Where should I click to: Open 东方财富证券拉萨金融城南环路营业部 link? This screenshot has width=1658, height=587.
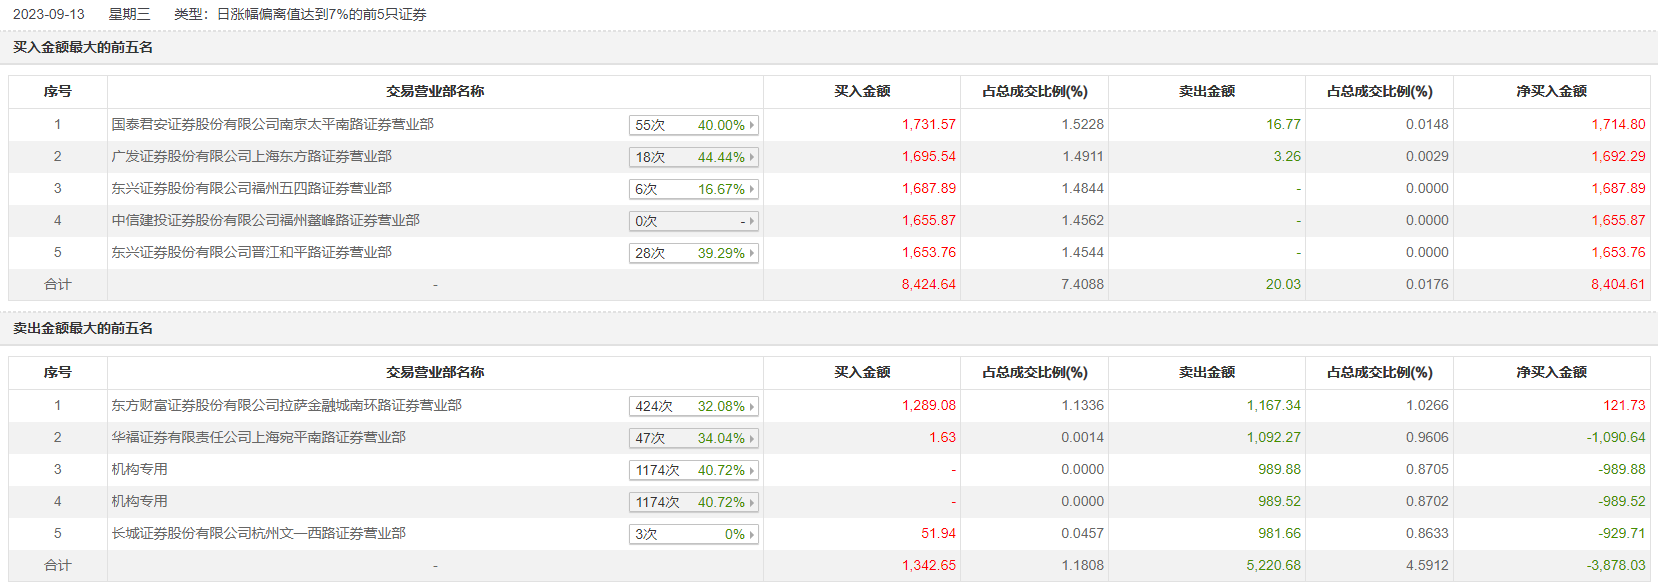(x=286, y=406)
